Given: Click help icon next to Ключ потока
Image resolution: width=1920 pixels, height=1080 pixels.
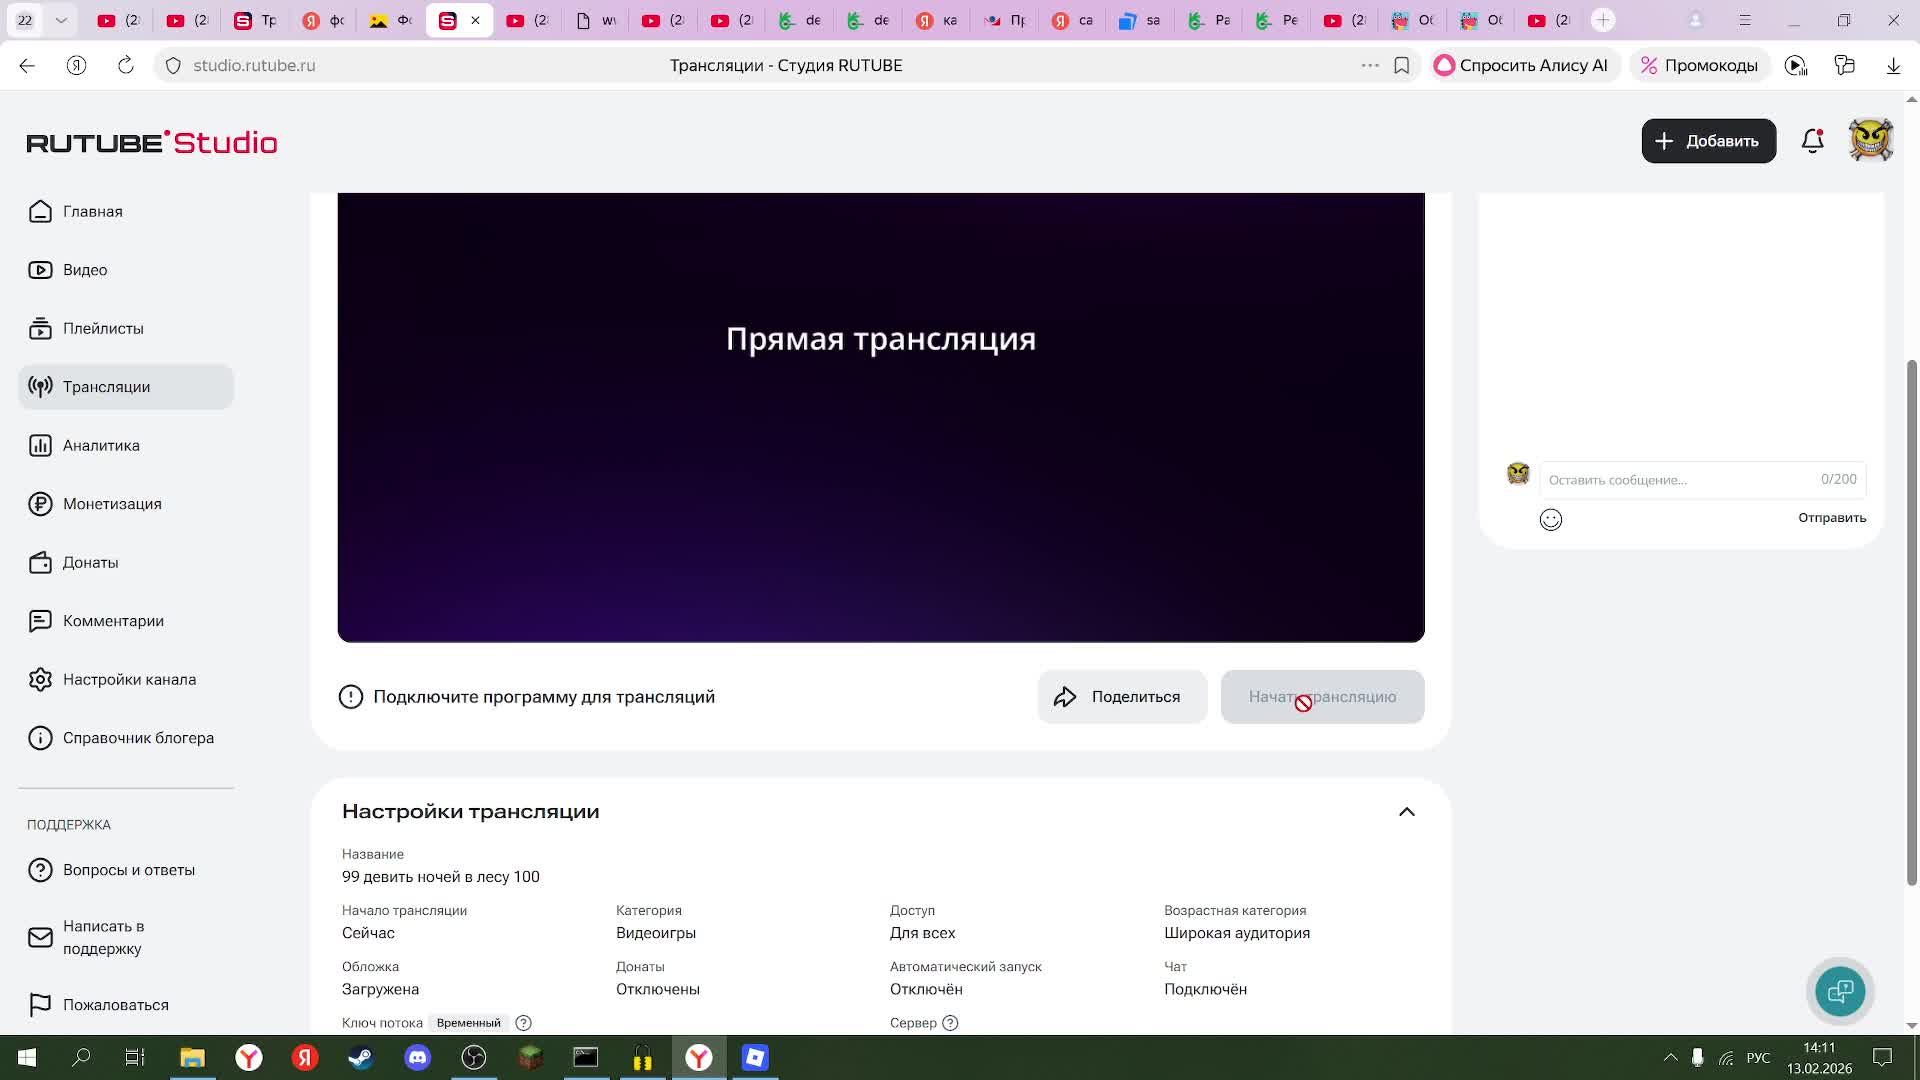Looking at the screenshot, I should (x=523, y=1023).
